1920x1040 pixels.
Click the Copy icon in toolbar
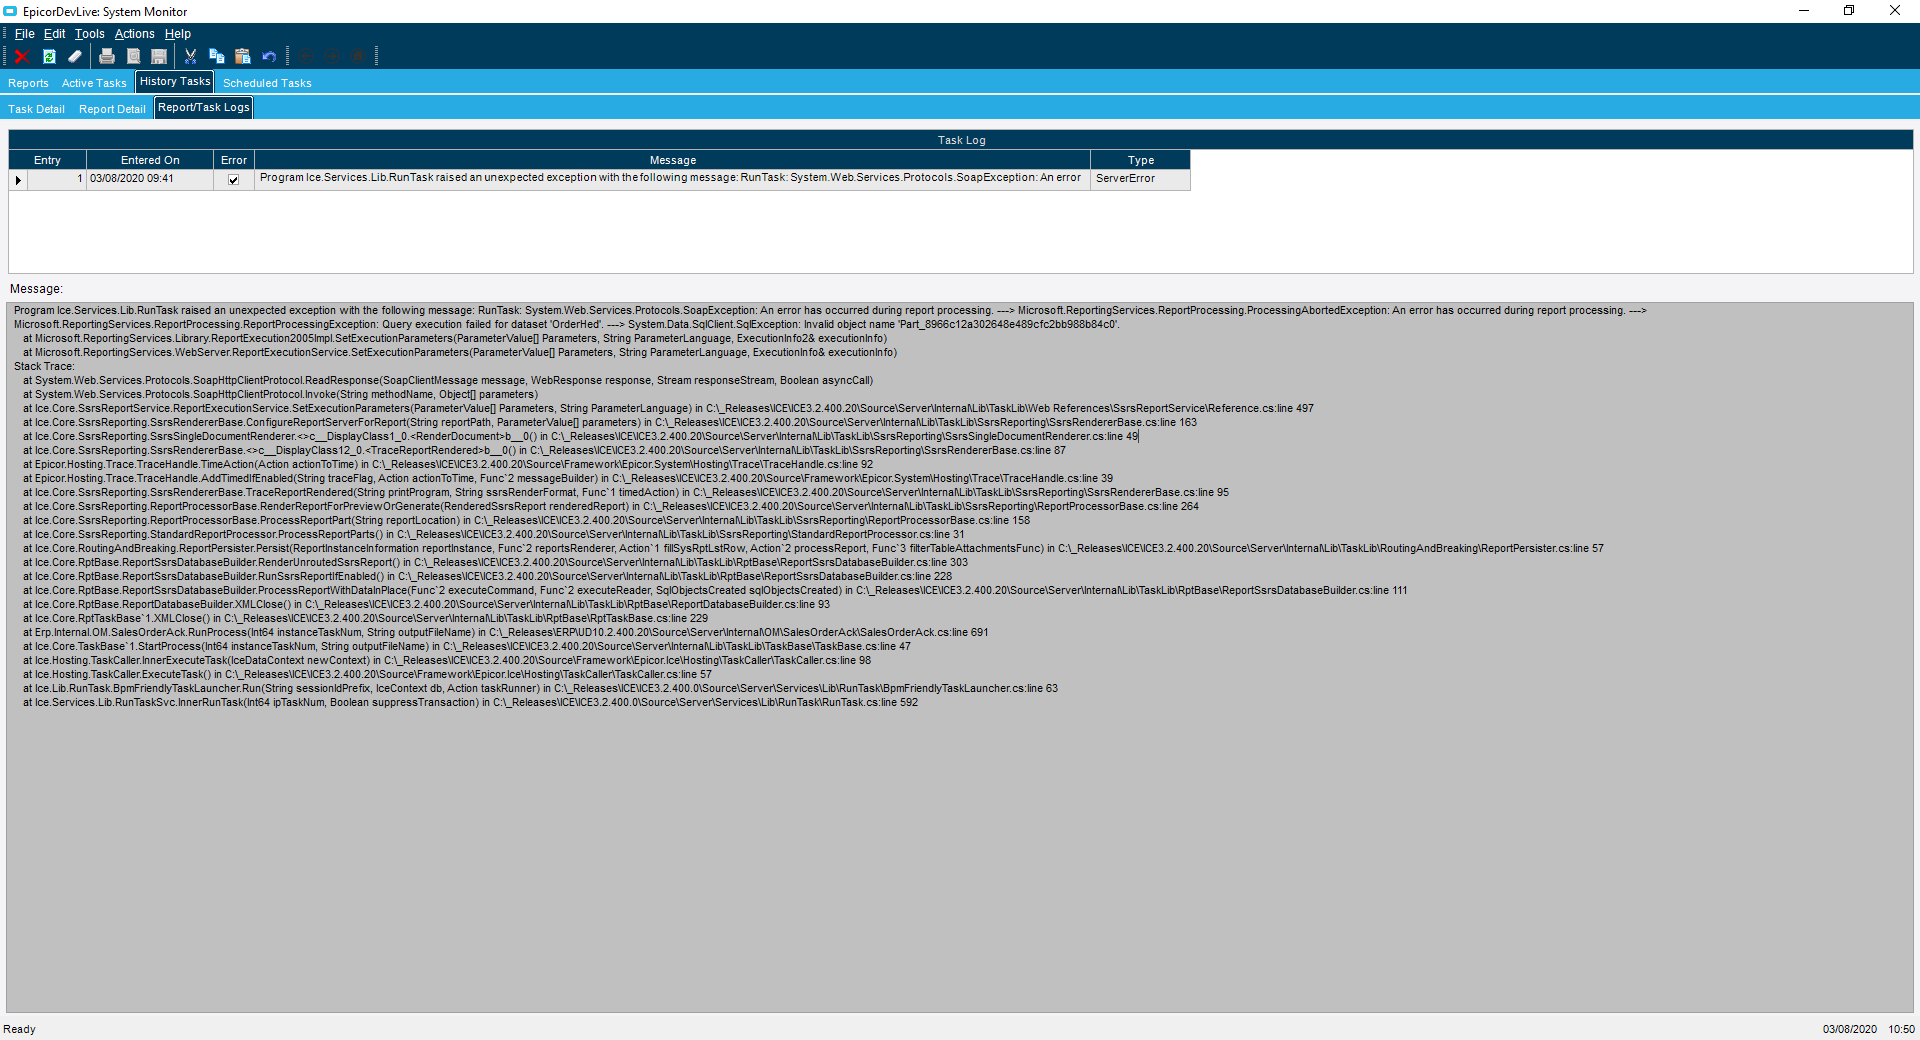(x=216, y=56)
